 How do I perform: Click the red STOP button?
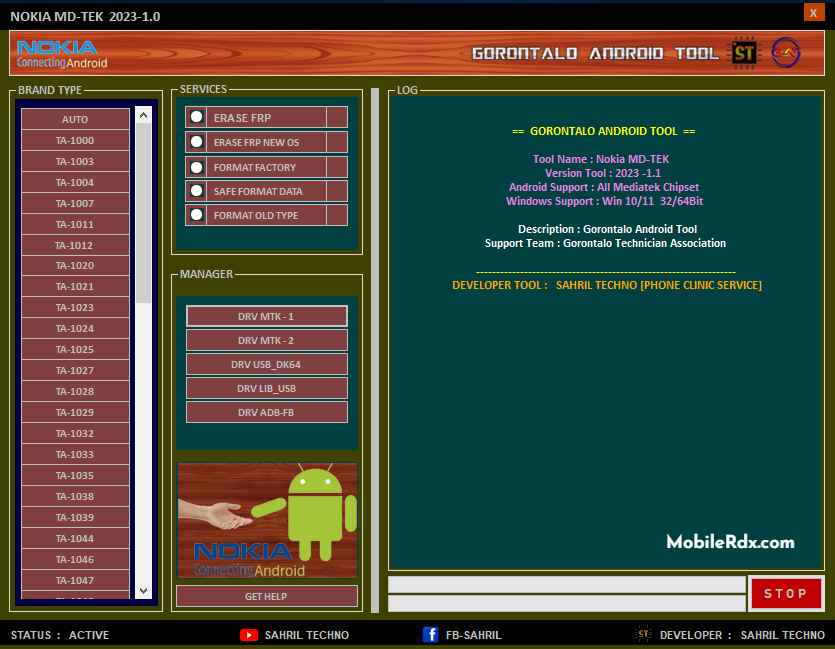pos(785,593)
